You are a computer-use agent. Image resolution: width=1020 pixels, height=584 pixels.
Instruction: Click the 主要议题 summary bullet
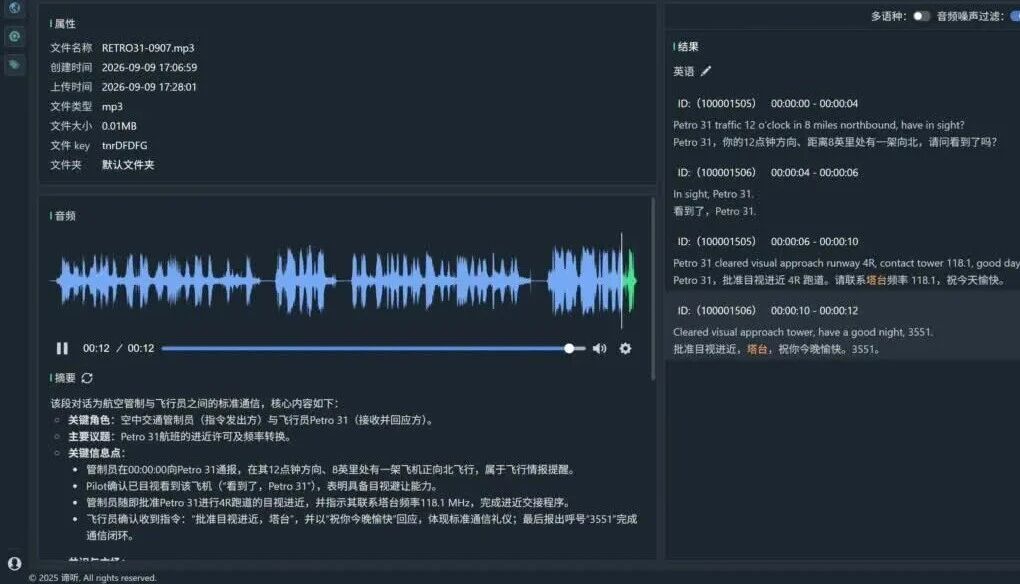180,436
